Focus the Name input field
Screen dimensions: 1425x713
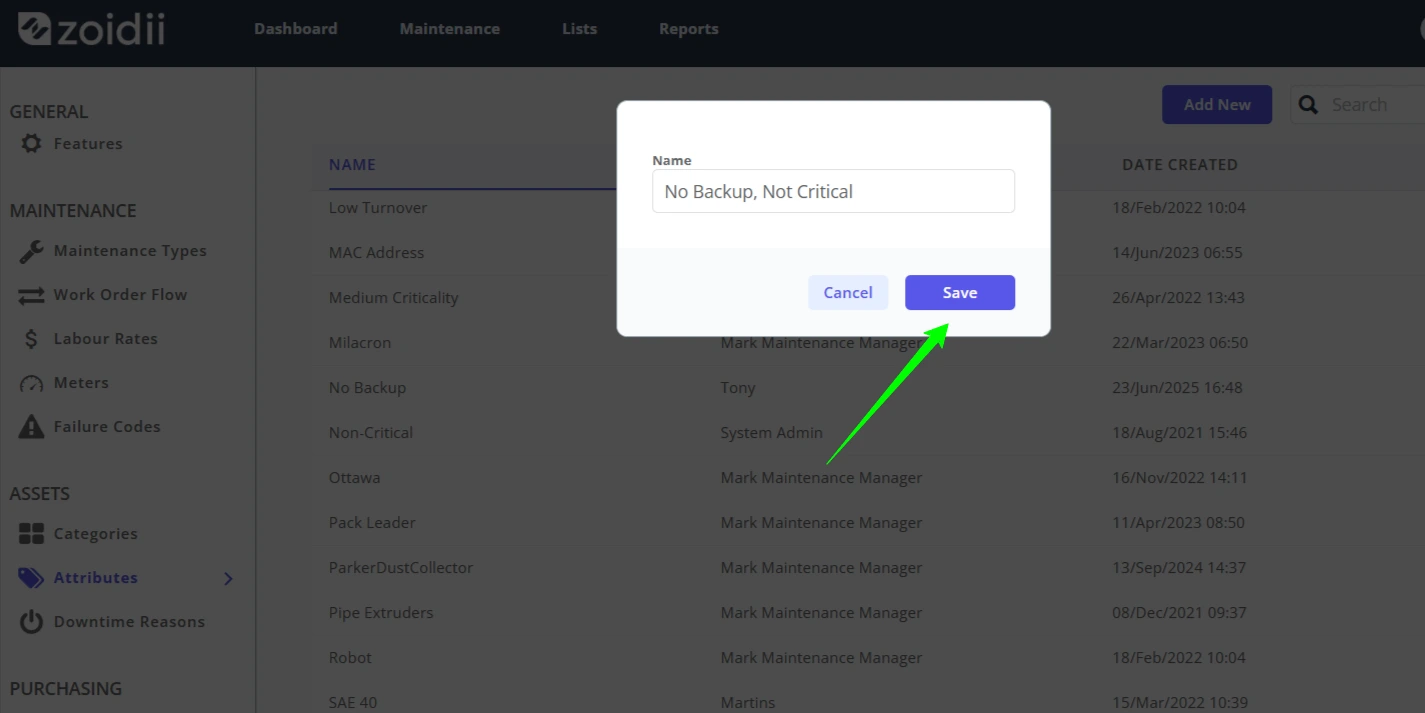(x=833, y=191)
